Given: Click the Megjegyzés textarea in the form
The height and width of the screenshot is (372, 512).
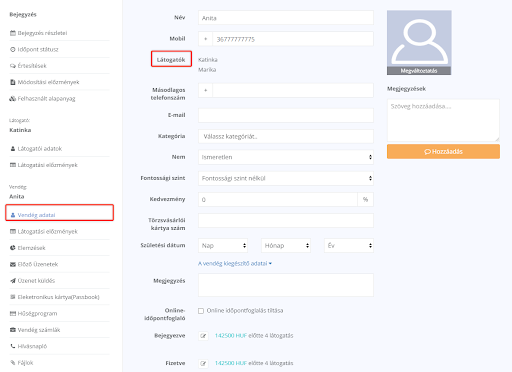Looking at the screenshot, I should 286,285.
